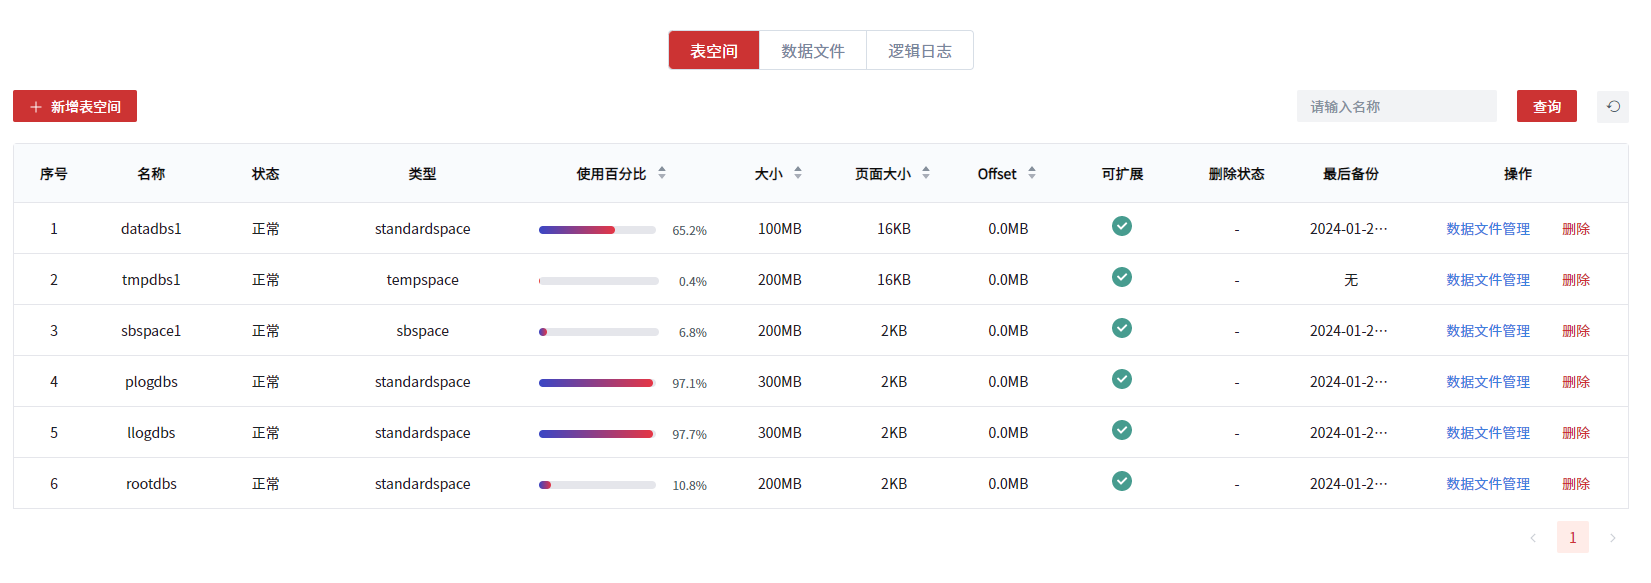Click the sort arrows on Offset column
This screenshot has height=583, width=1651.
tap(1032, 173)
